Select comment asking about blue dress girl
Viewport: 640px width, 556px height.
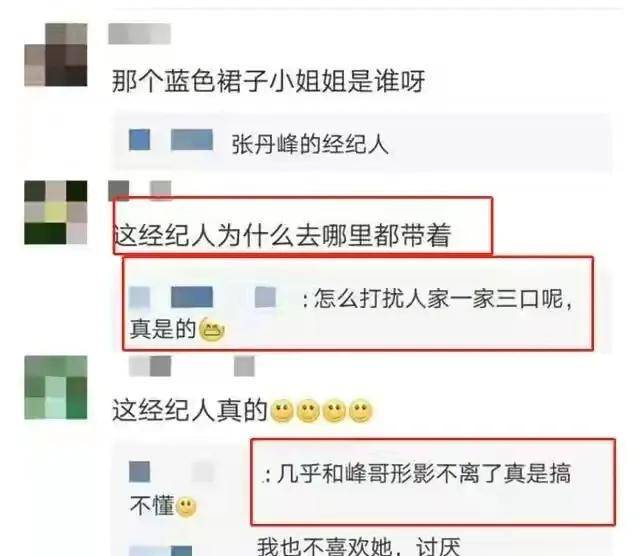coord(269,81)
